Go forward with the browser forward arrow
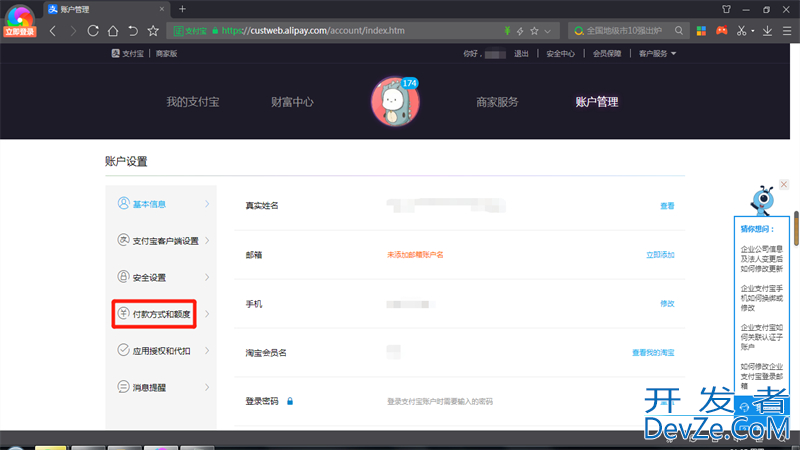800x450 pixels. tap(73, 31)
